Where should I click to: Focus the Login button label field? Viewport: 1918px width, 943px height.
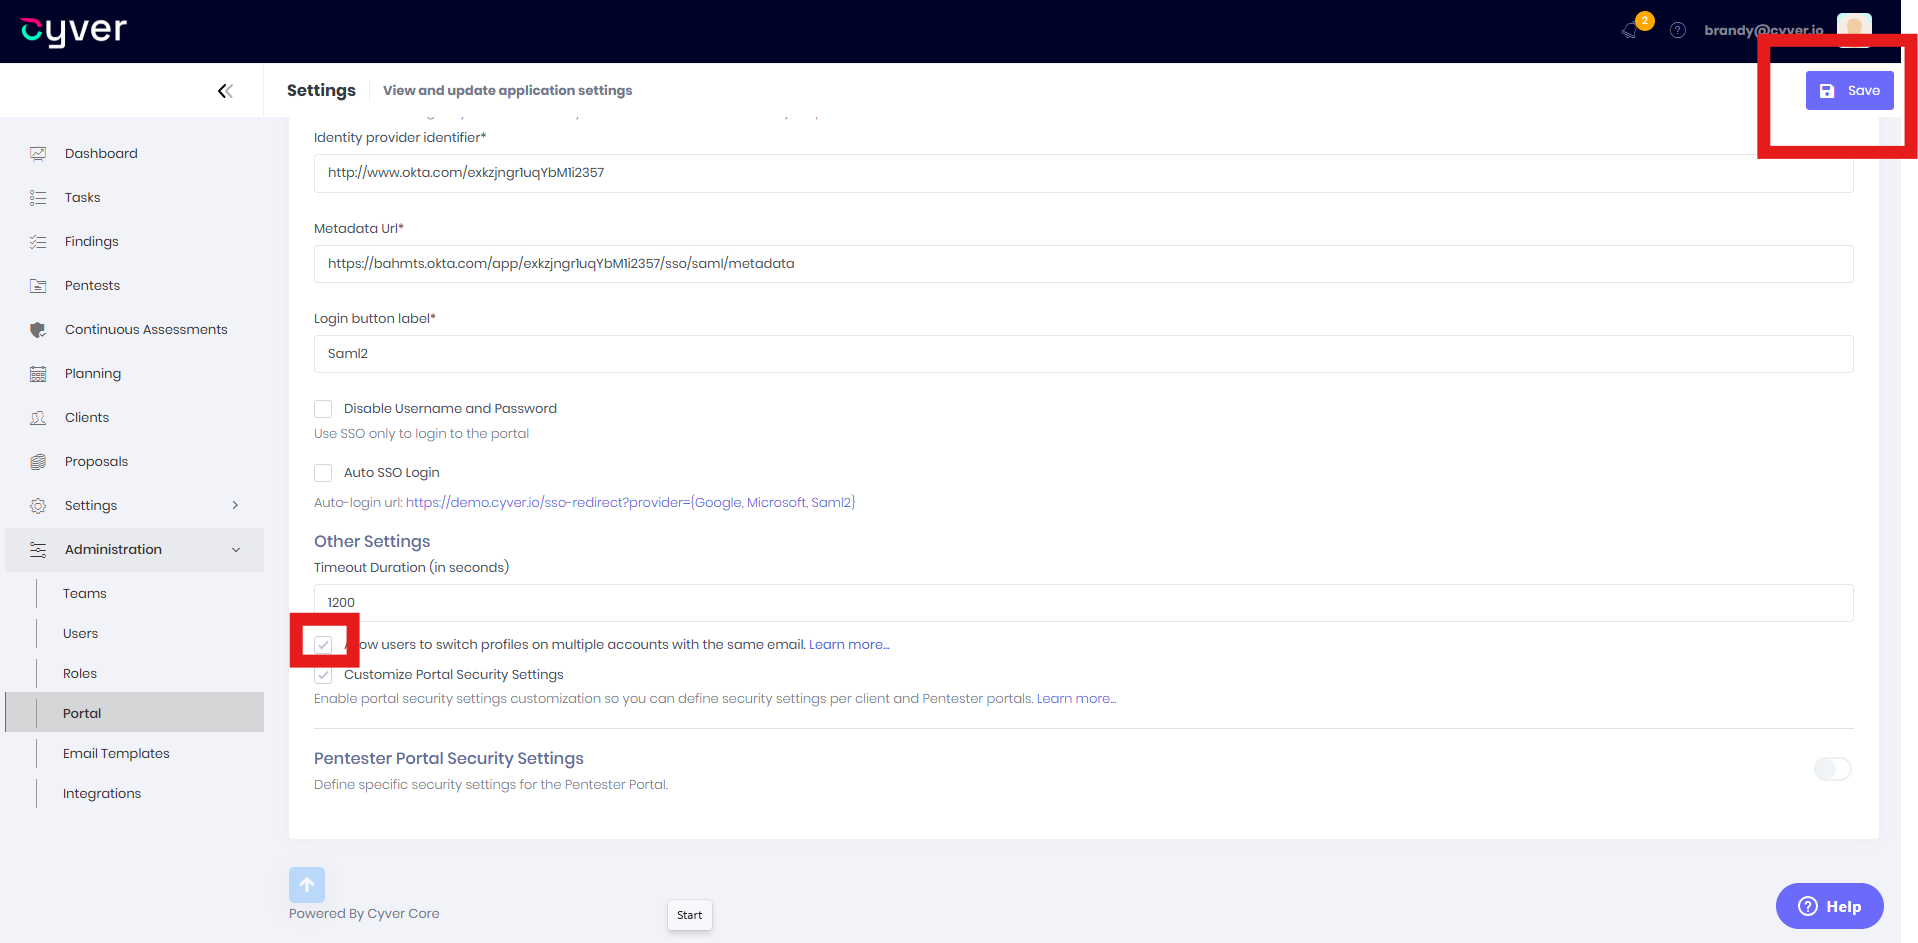(1083, 354)
